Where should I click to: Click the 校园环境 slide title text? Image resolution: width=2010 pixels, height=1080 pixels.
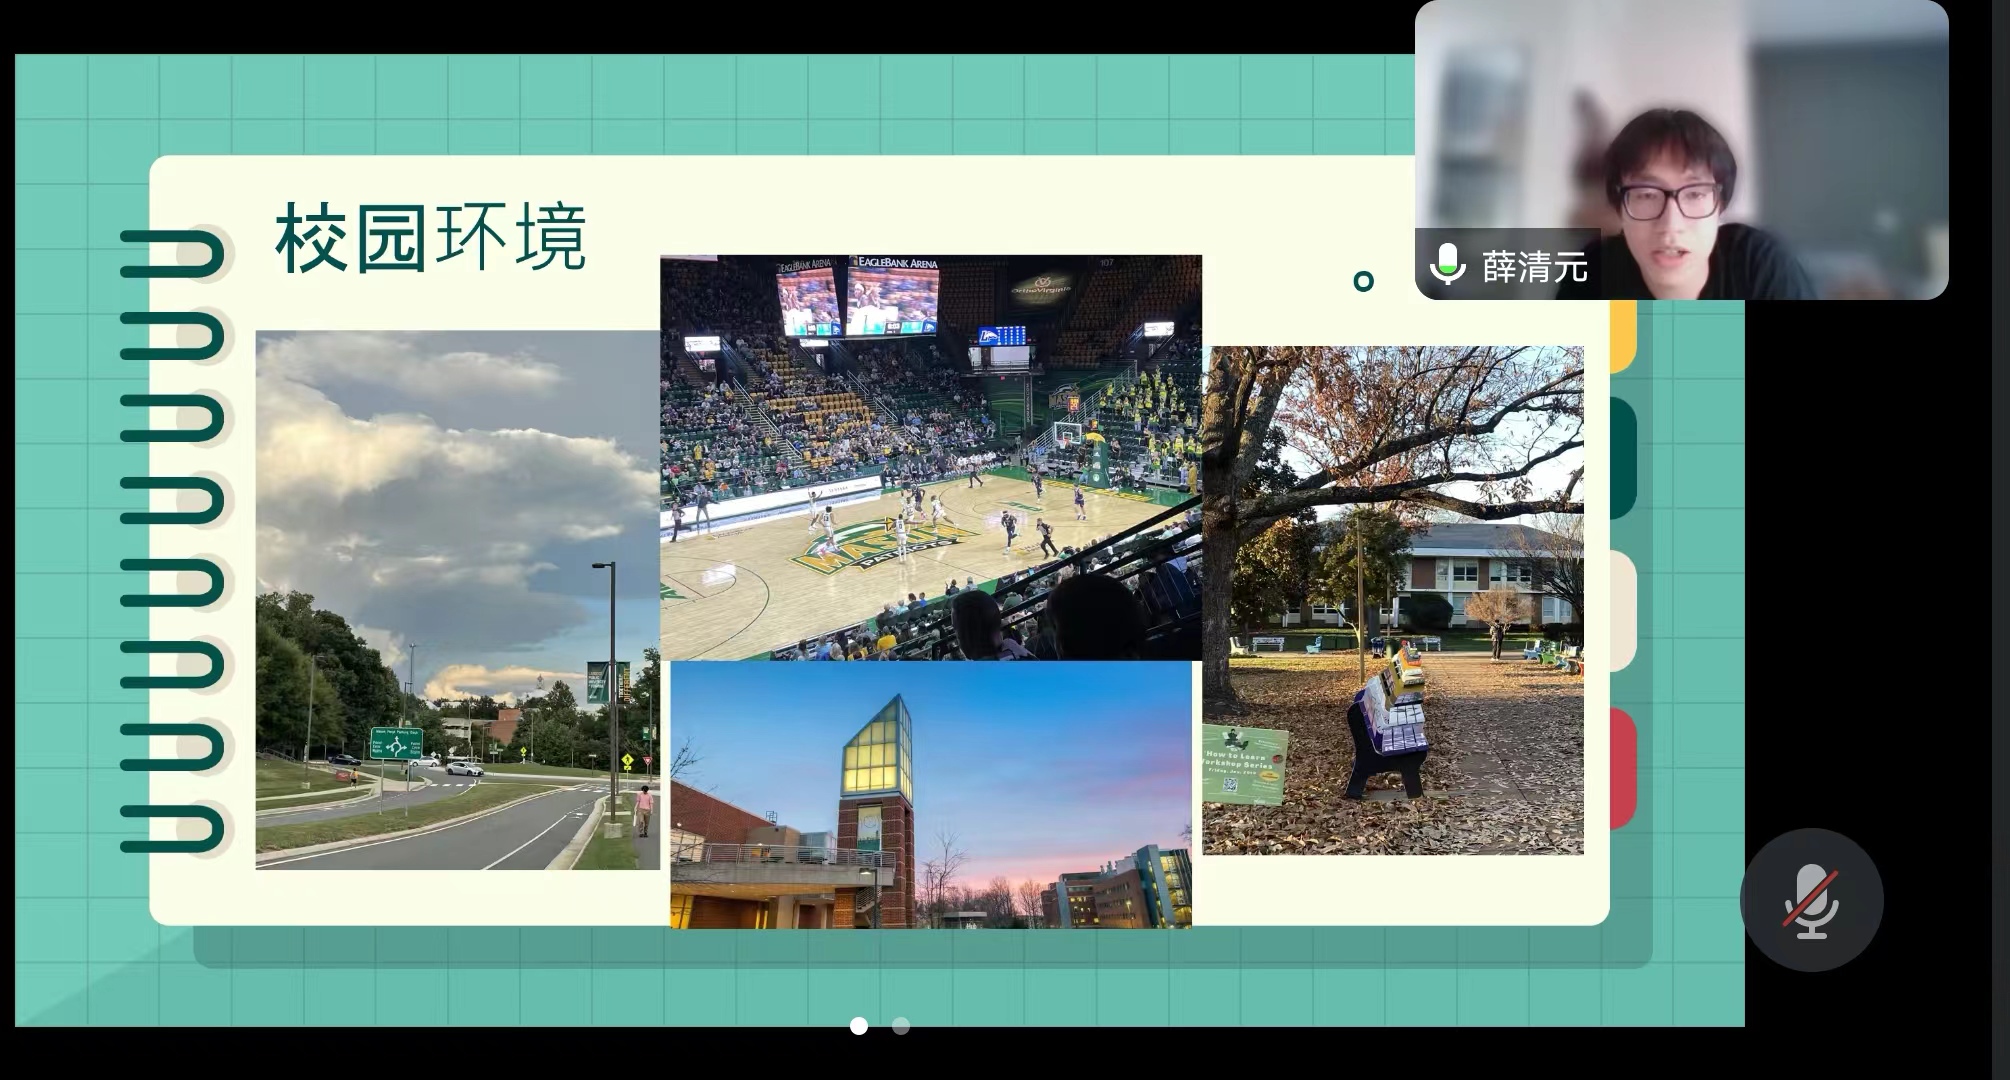pyautogui.click(x=430, y=238)
